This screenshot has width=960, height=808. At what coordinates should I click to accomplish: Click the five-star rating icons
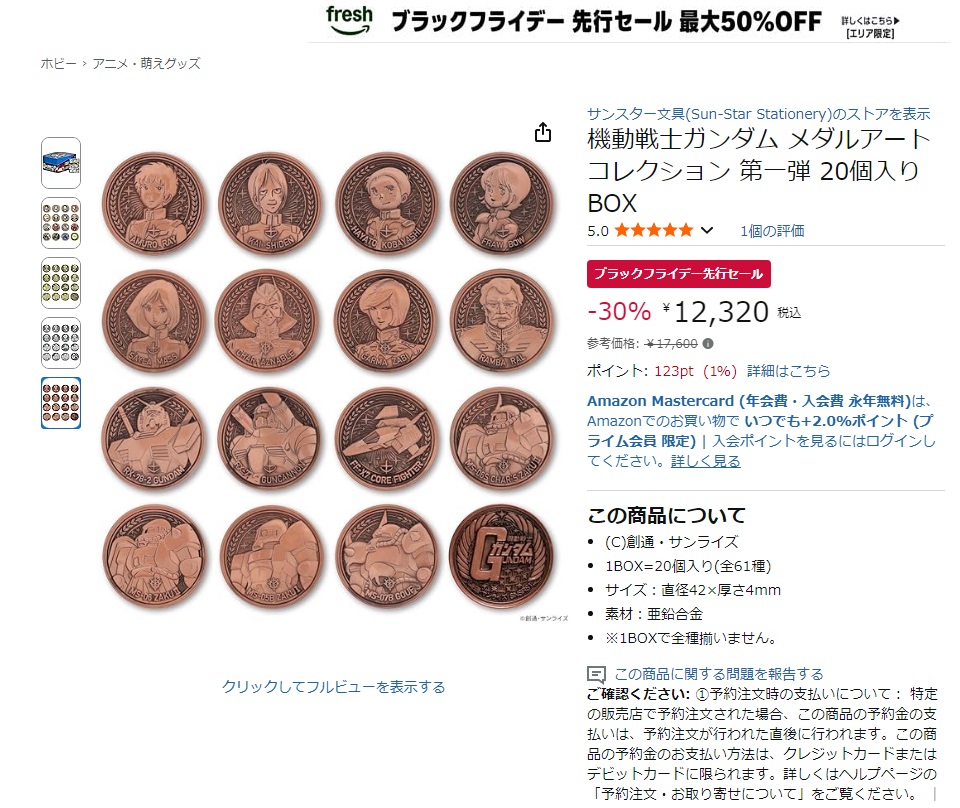[654, 230]
